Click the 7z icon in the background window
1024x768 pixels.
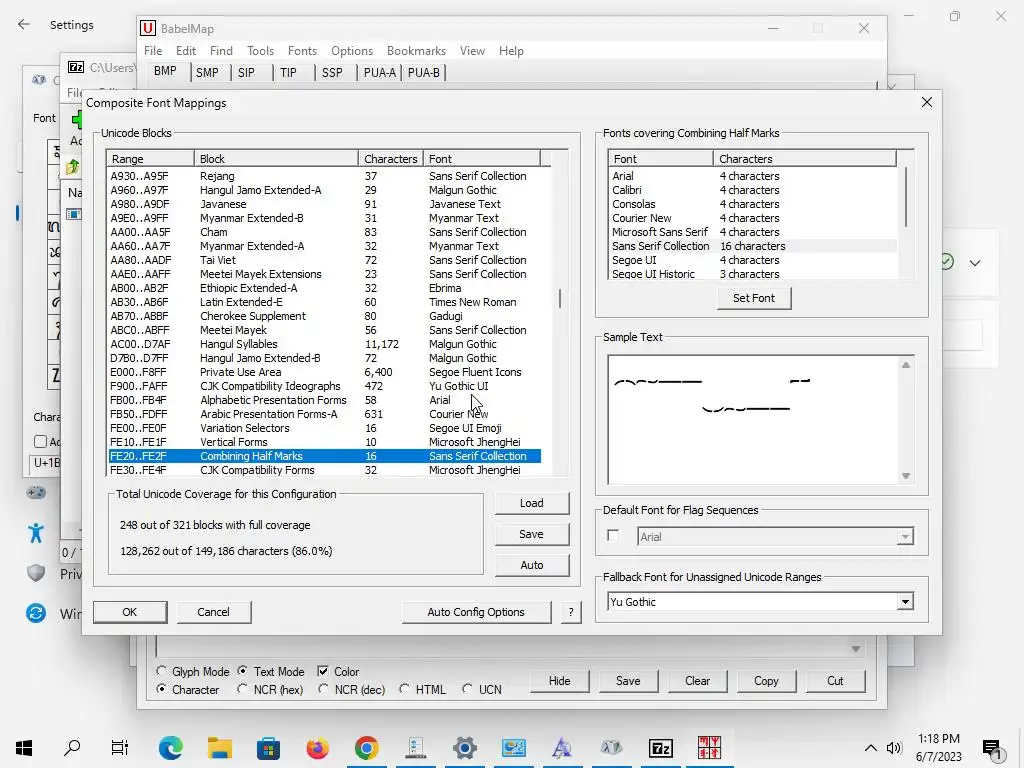pos(76,67)
